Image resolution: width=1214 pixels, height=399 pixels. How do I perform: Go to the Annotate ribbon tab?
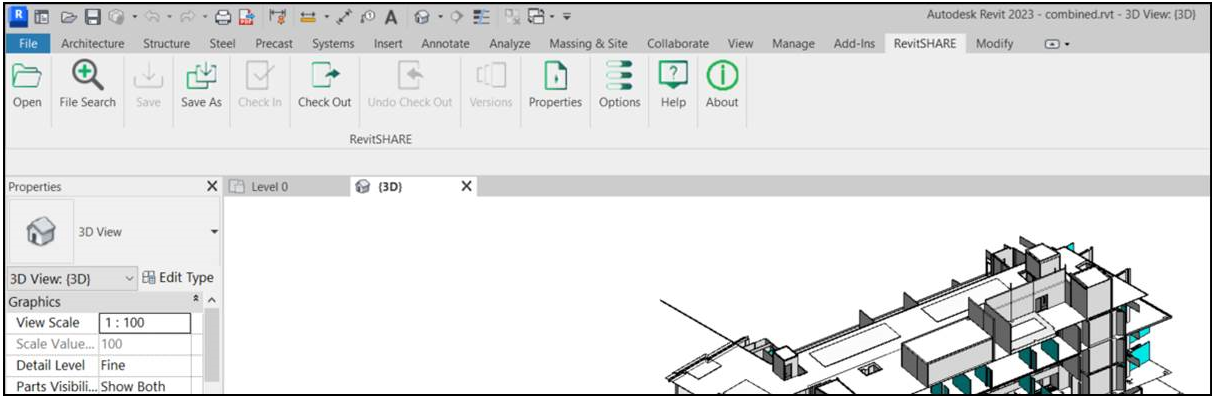pos(445,44)
